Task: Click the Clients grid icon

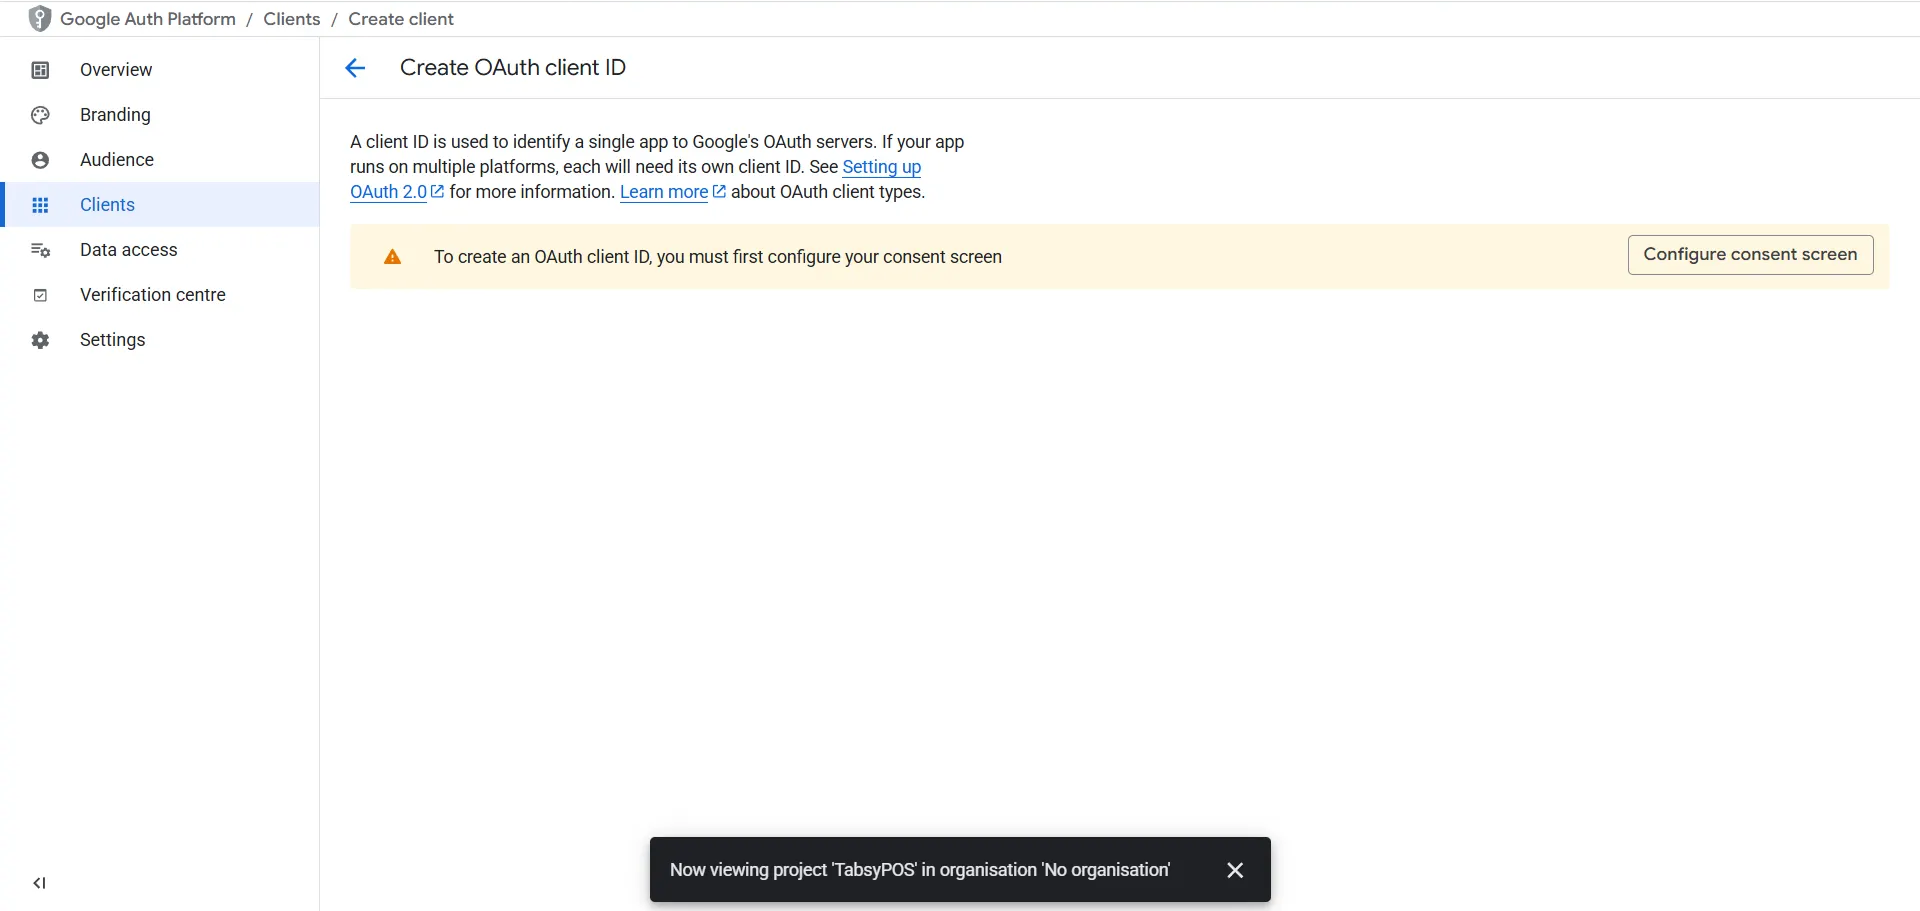Action: [x=40, y=205]
